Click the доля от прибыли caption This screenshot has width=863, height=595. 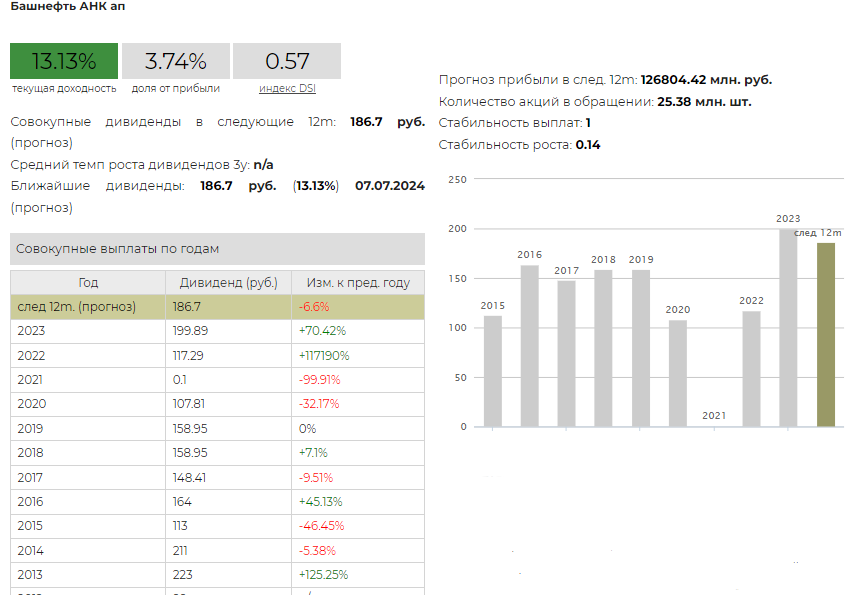pos(176,89)
